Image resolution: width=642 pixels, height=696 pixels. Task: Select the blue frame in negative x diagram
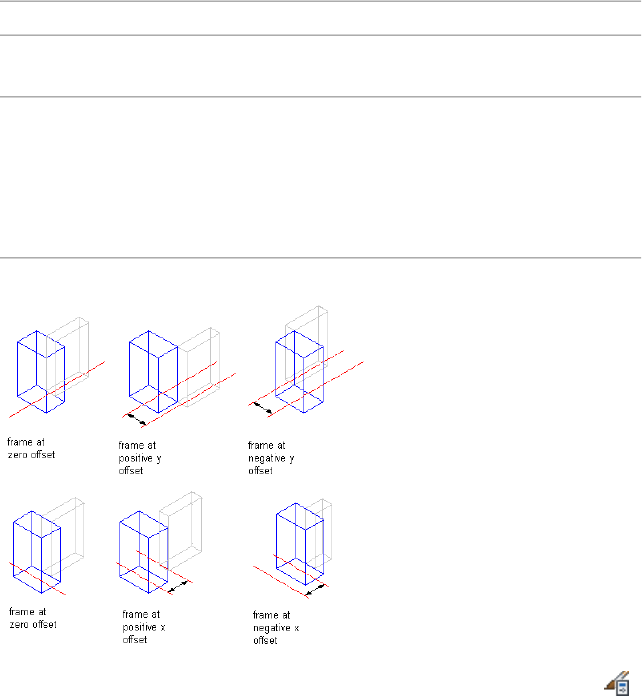pyautogui.click(x=299, y=543)
